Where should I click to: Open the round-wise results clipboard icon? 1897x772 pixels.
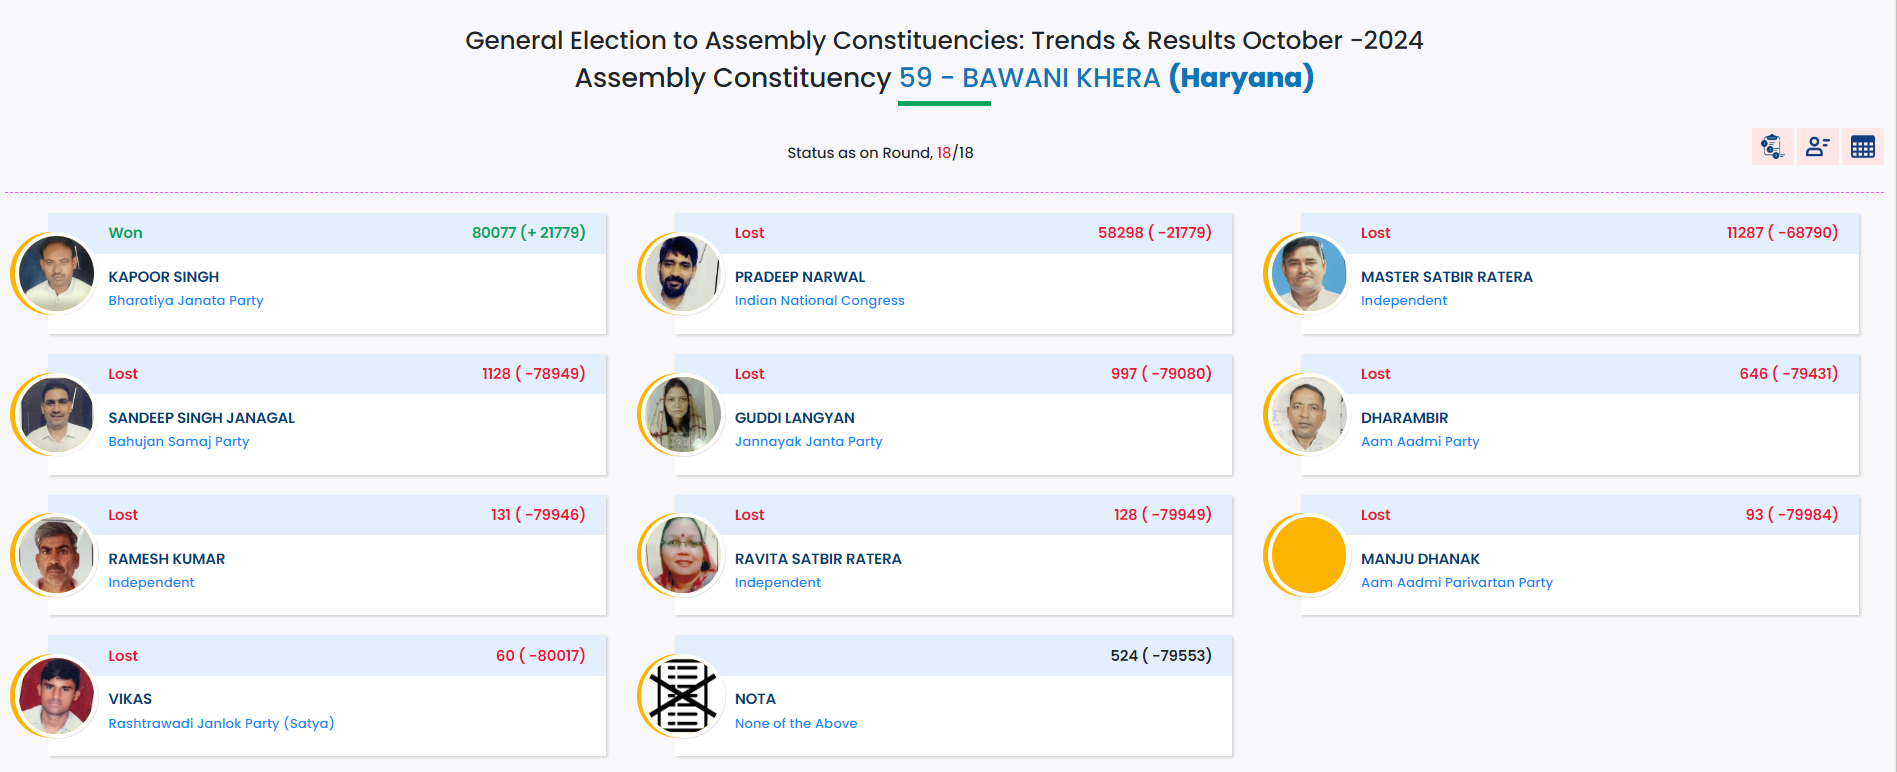[1772, 147]
